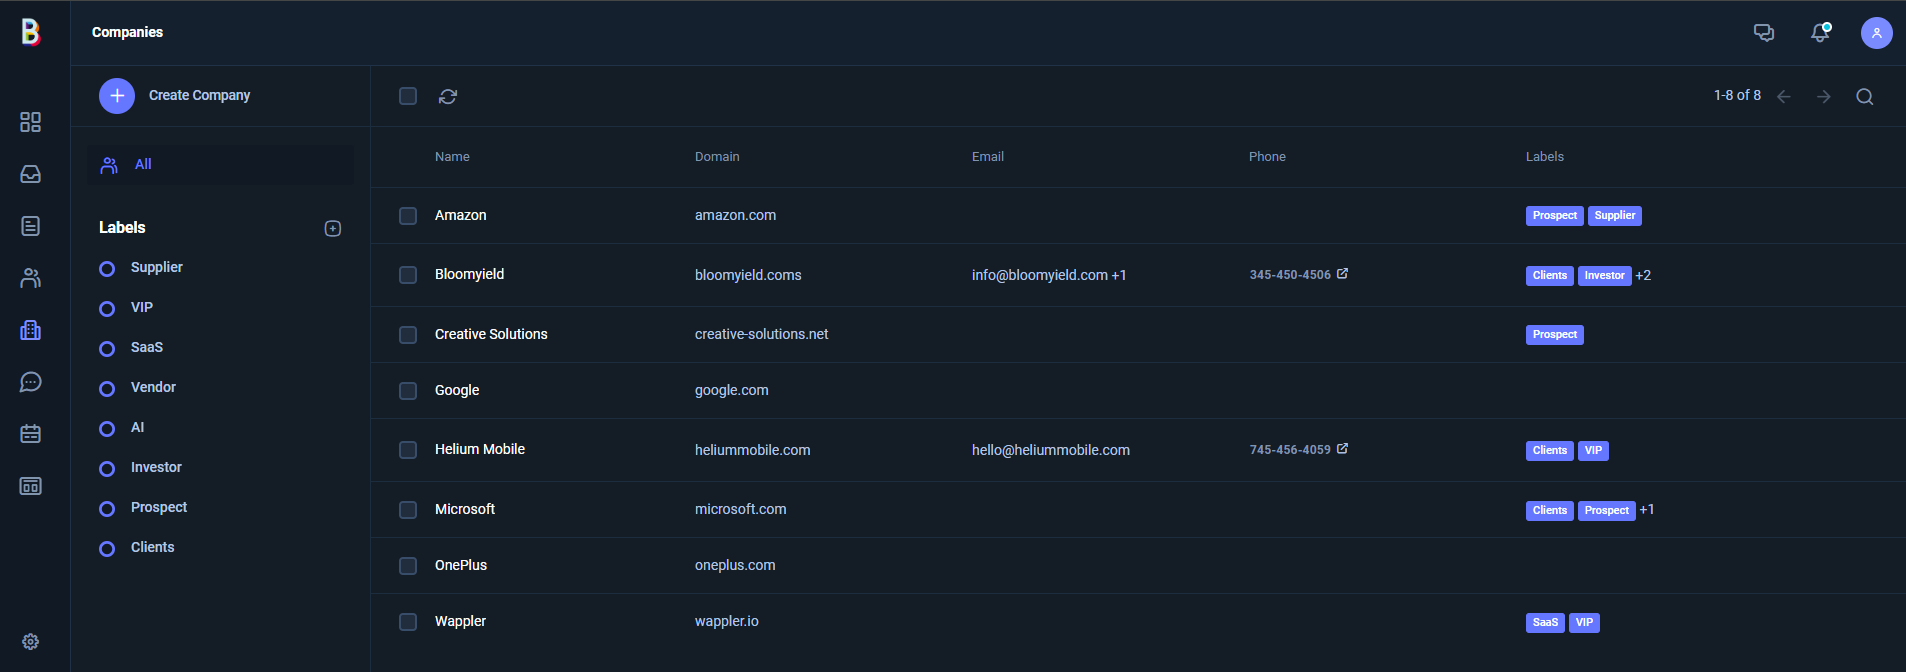The height and width of the screenshot is (672, 1906).
Task: Open the board layout icon in sidebar
Action: click(x=31, y=486)
